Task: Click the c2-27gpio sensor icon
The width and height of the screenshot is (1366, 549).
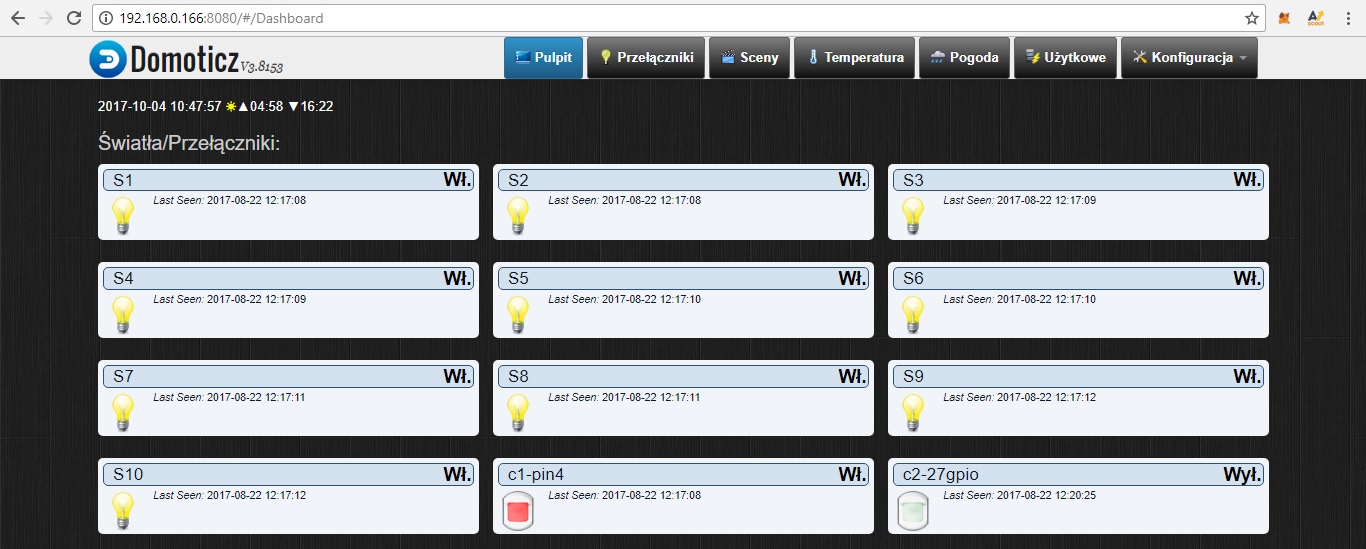Action: [912, 511]
